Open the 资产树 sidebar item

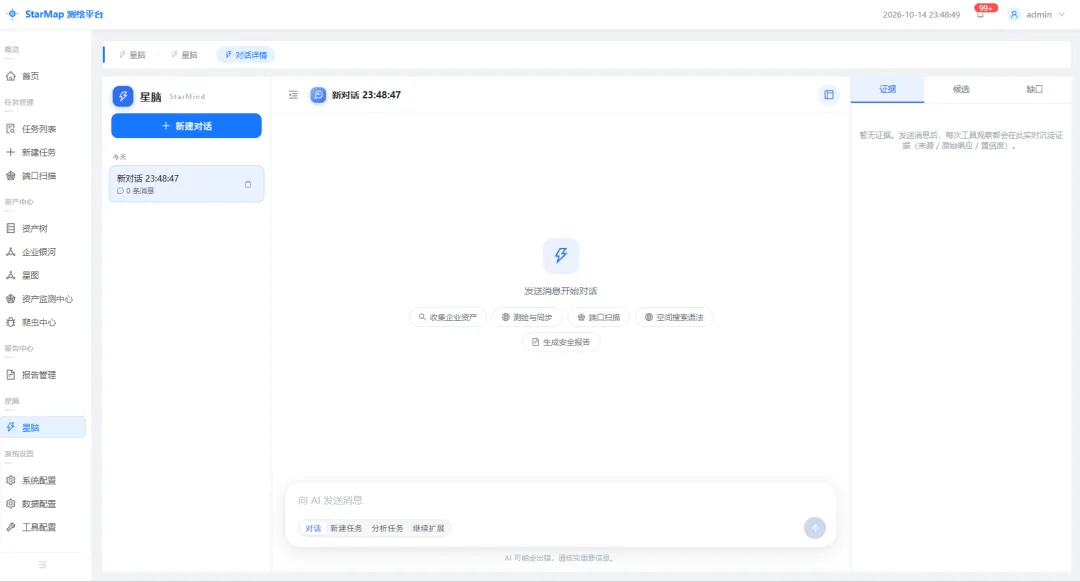click(43, 228)
